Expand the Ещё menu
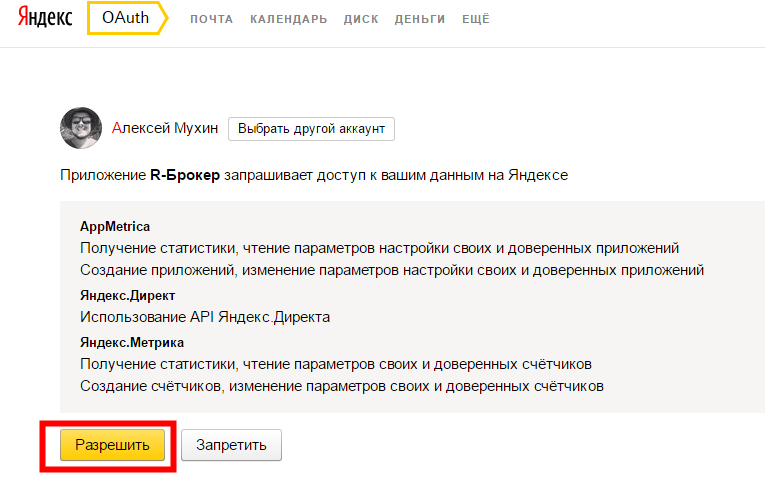This screenshot has height=498, width=765. [x=476, y=19]
